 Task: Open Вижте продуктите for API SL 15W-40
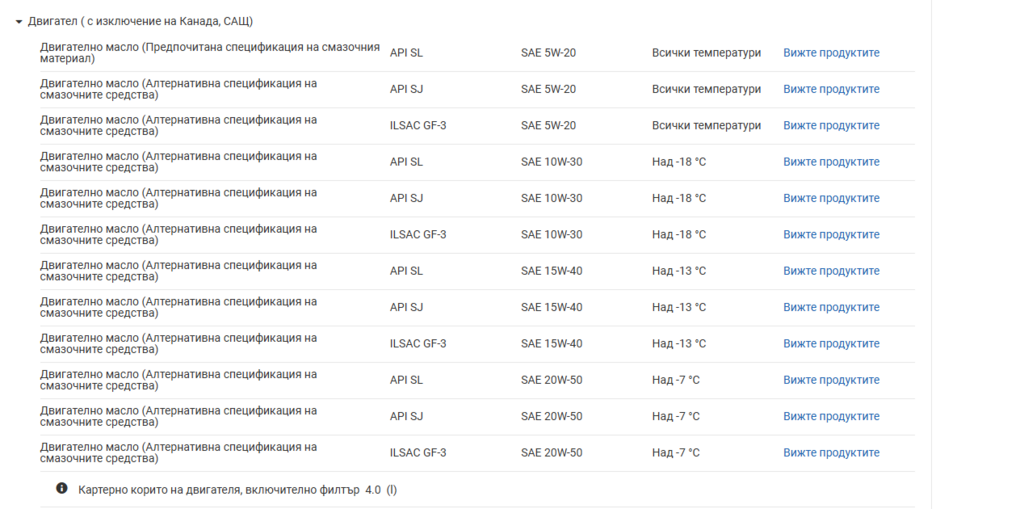pos(831,271)
